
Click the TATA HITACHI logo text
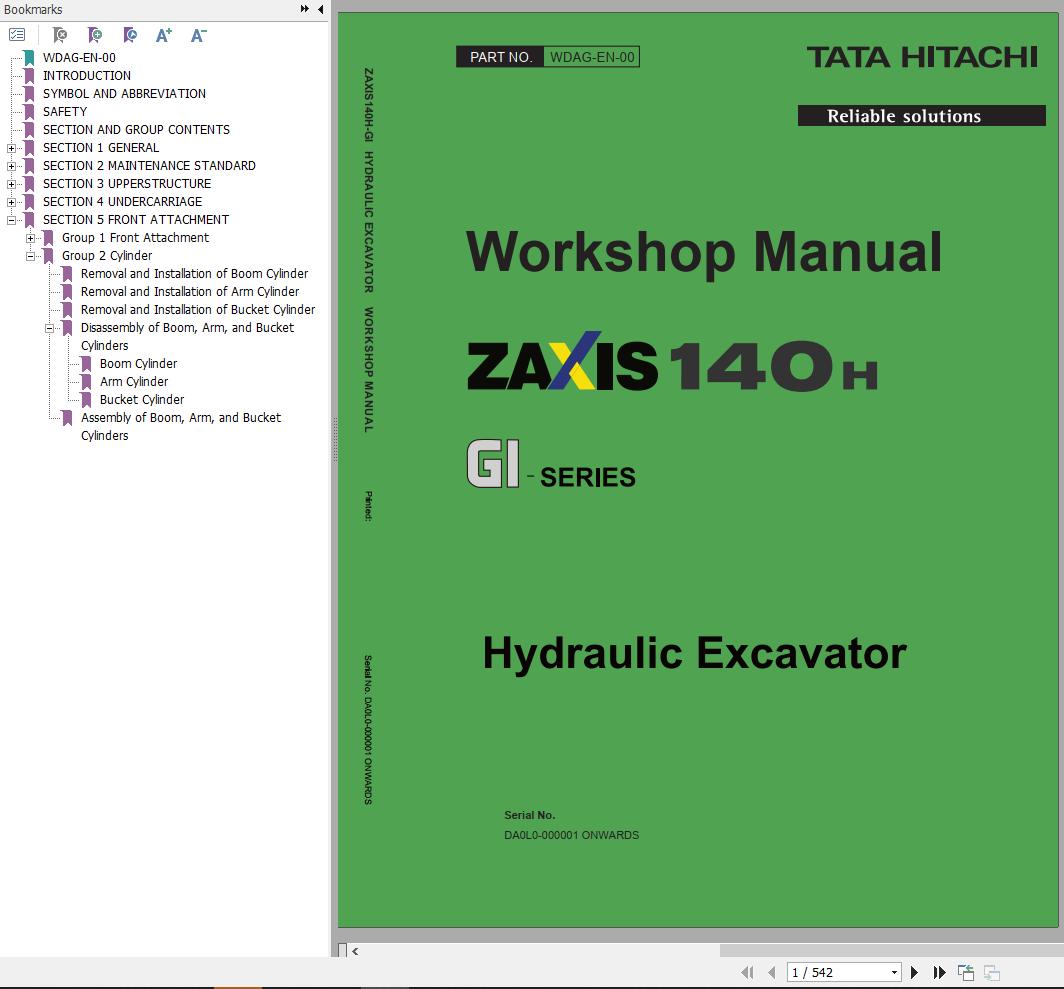point(922,57)
